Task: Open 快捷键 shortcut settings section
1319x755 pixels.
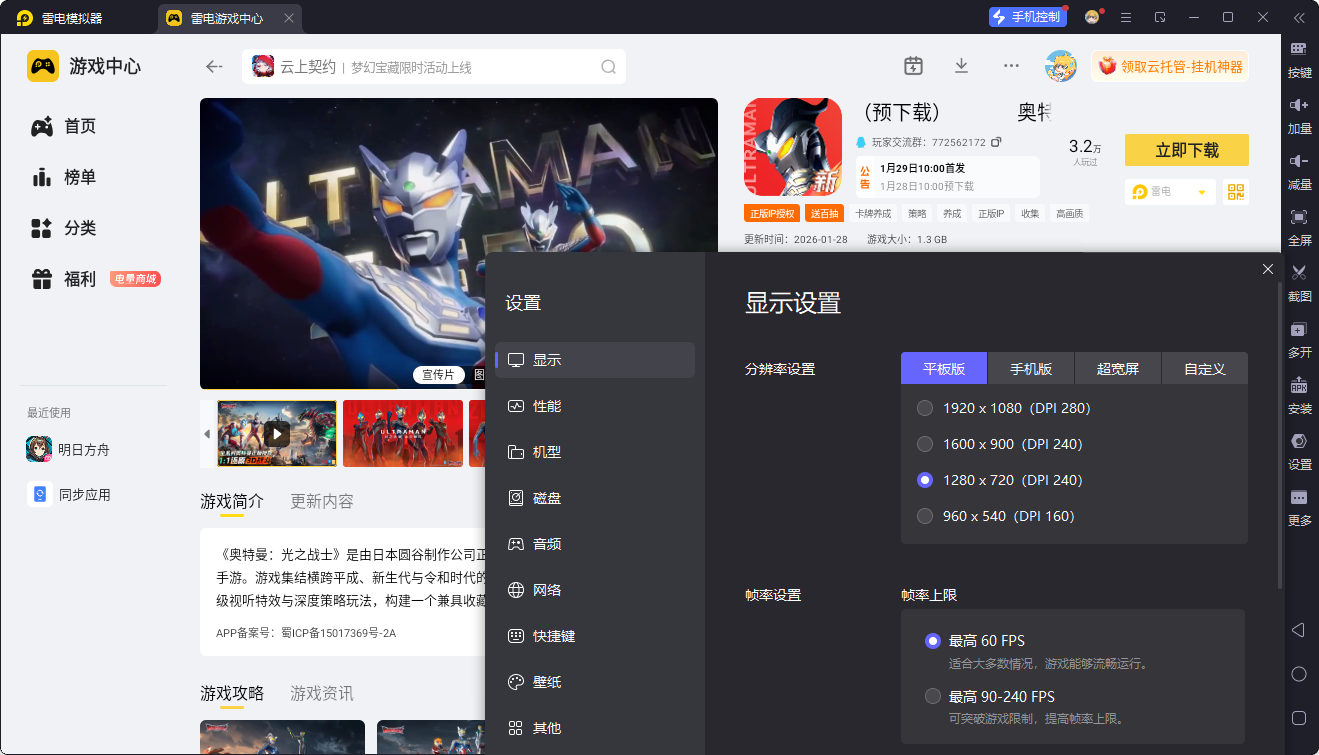Action: pos(595,636)
